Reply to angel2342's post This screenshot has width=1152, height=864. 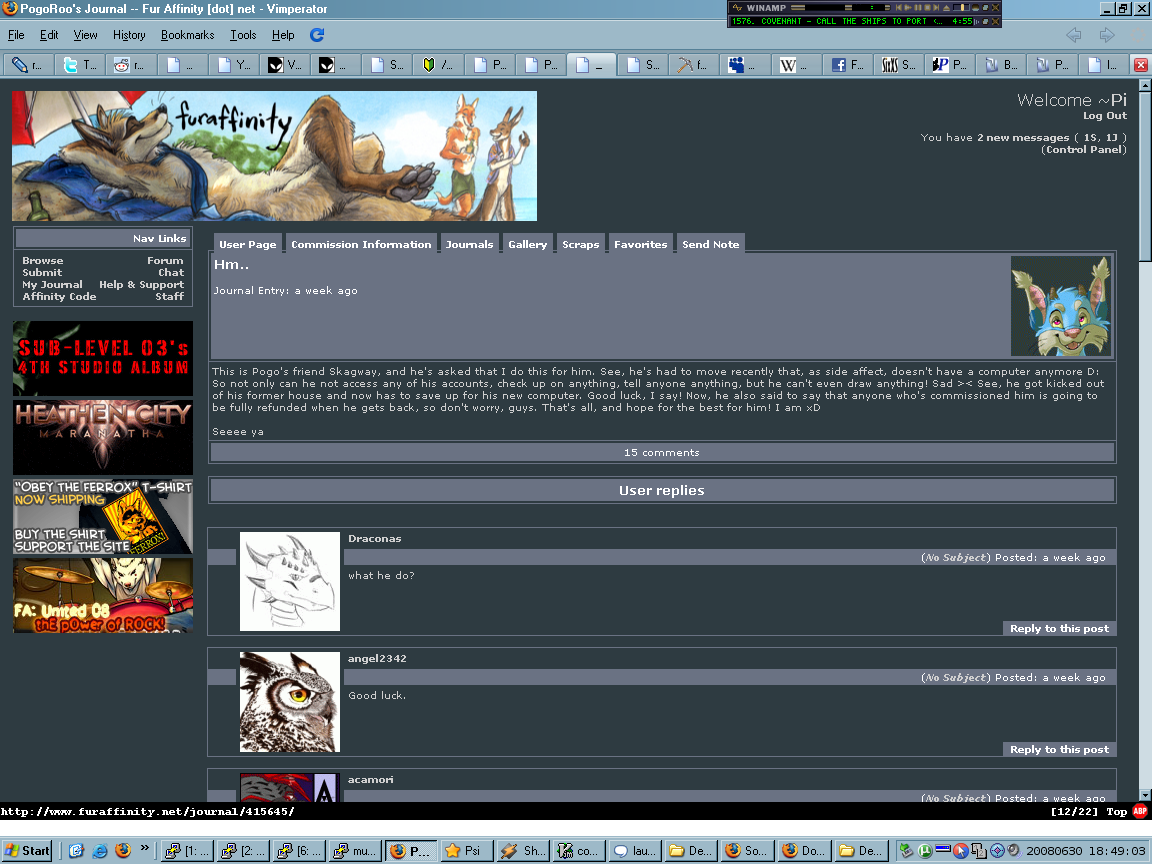click(x=1059, y=749)
